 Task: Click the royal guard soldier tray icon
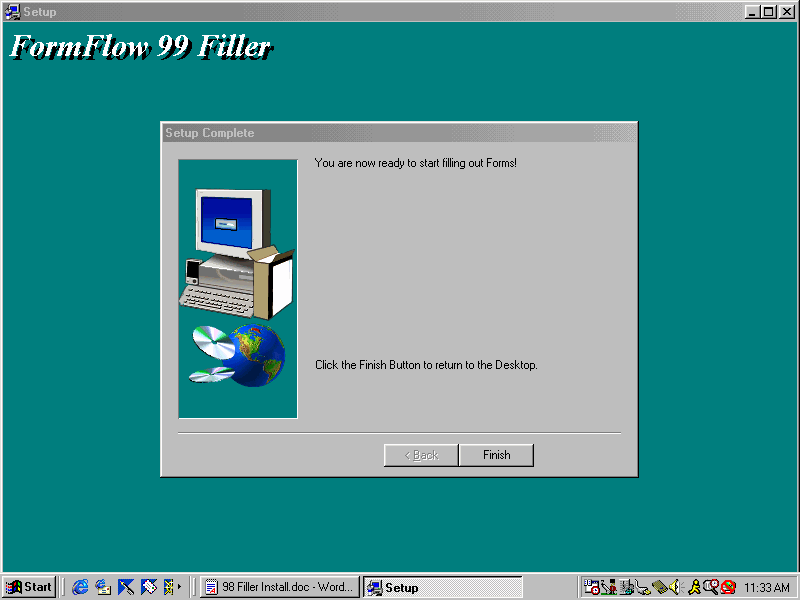(609, 587)
